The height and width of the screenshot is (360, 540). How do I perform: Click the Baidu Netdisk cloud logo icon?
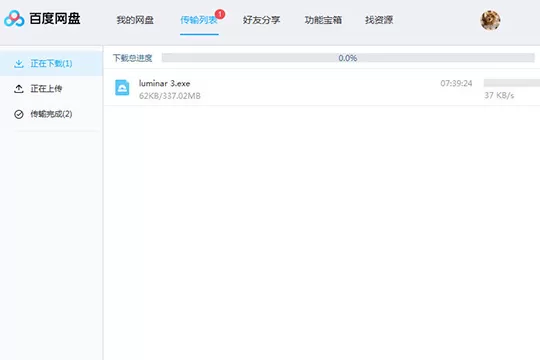14,18
